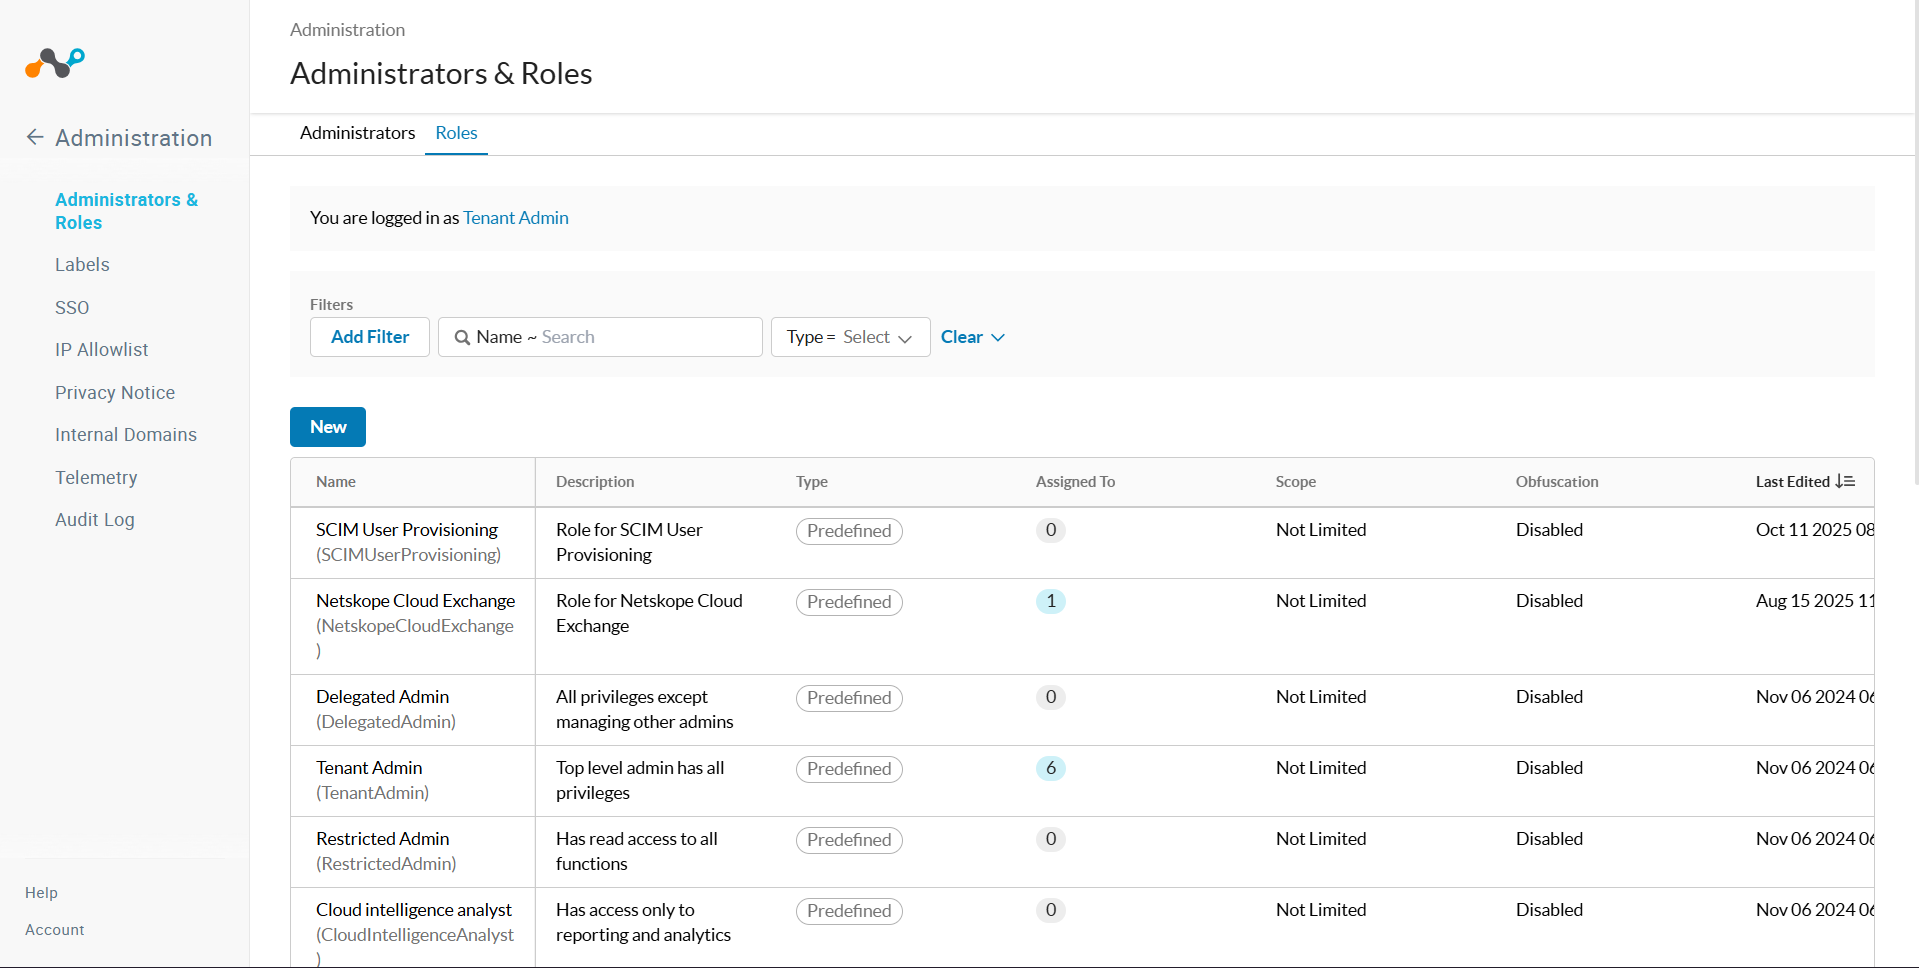Click the Oct 11 2025 last edited date
Viewport: 1919px width, 968px height.
(1815, 529)
